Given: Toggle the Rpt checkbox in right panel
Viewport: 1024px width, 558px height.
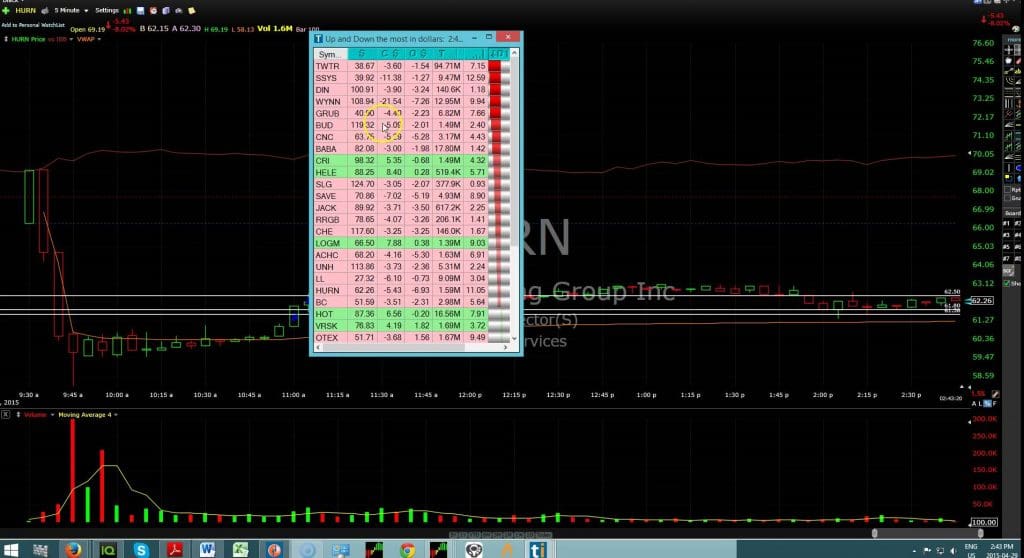Looking at the screenshot, I should coord(1008,189).
